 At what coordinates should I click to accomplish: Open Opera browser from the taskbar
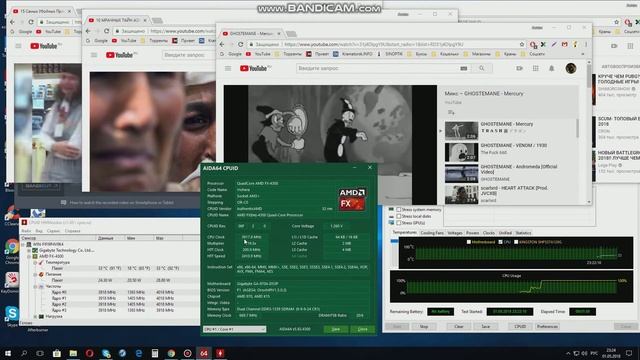point(89,353)
